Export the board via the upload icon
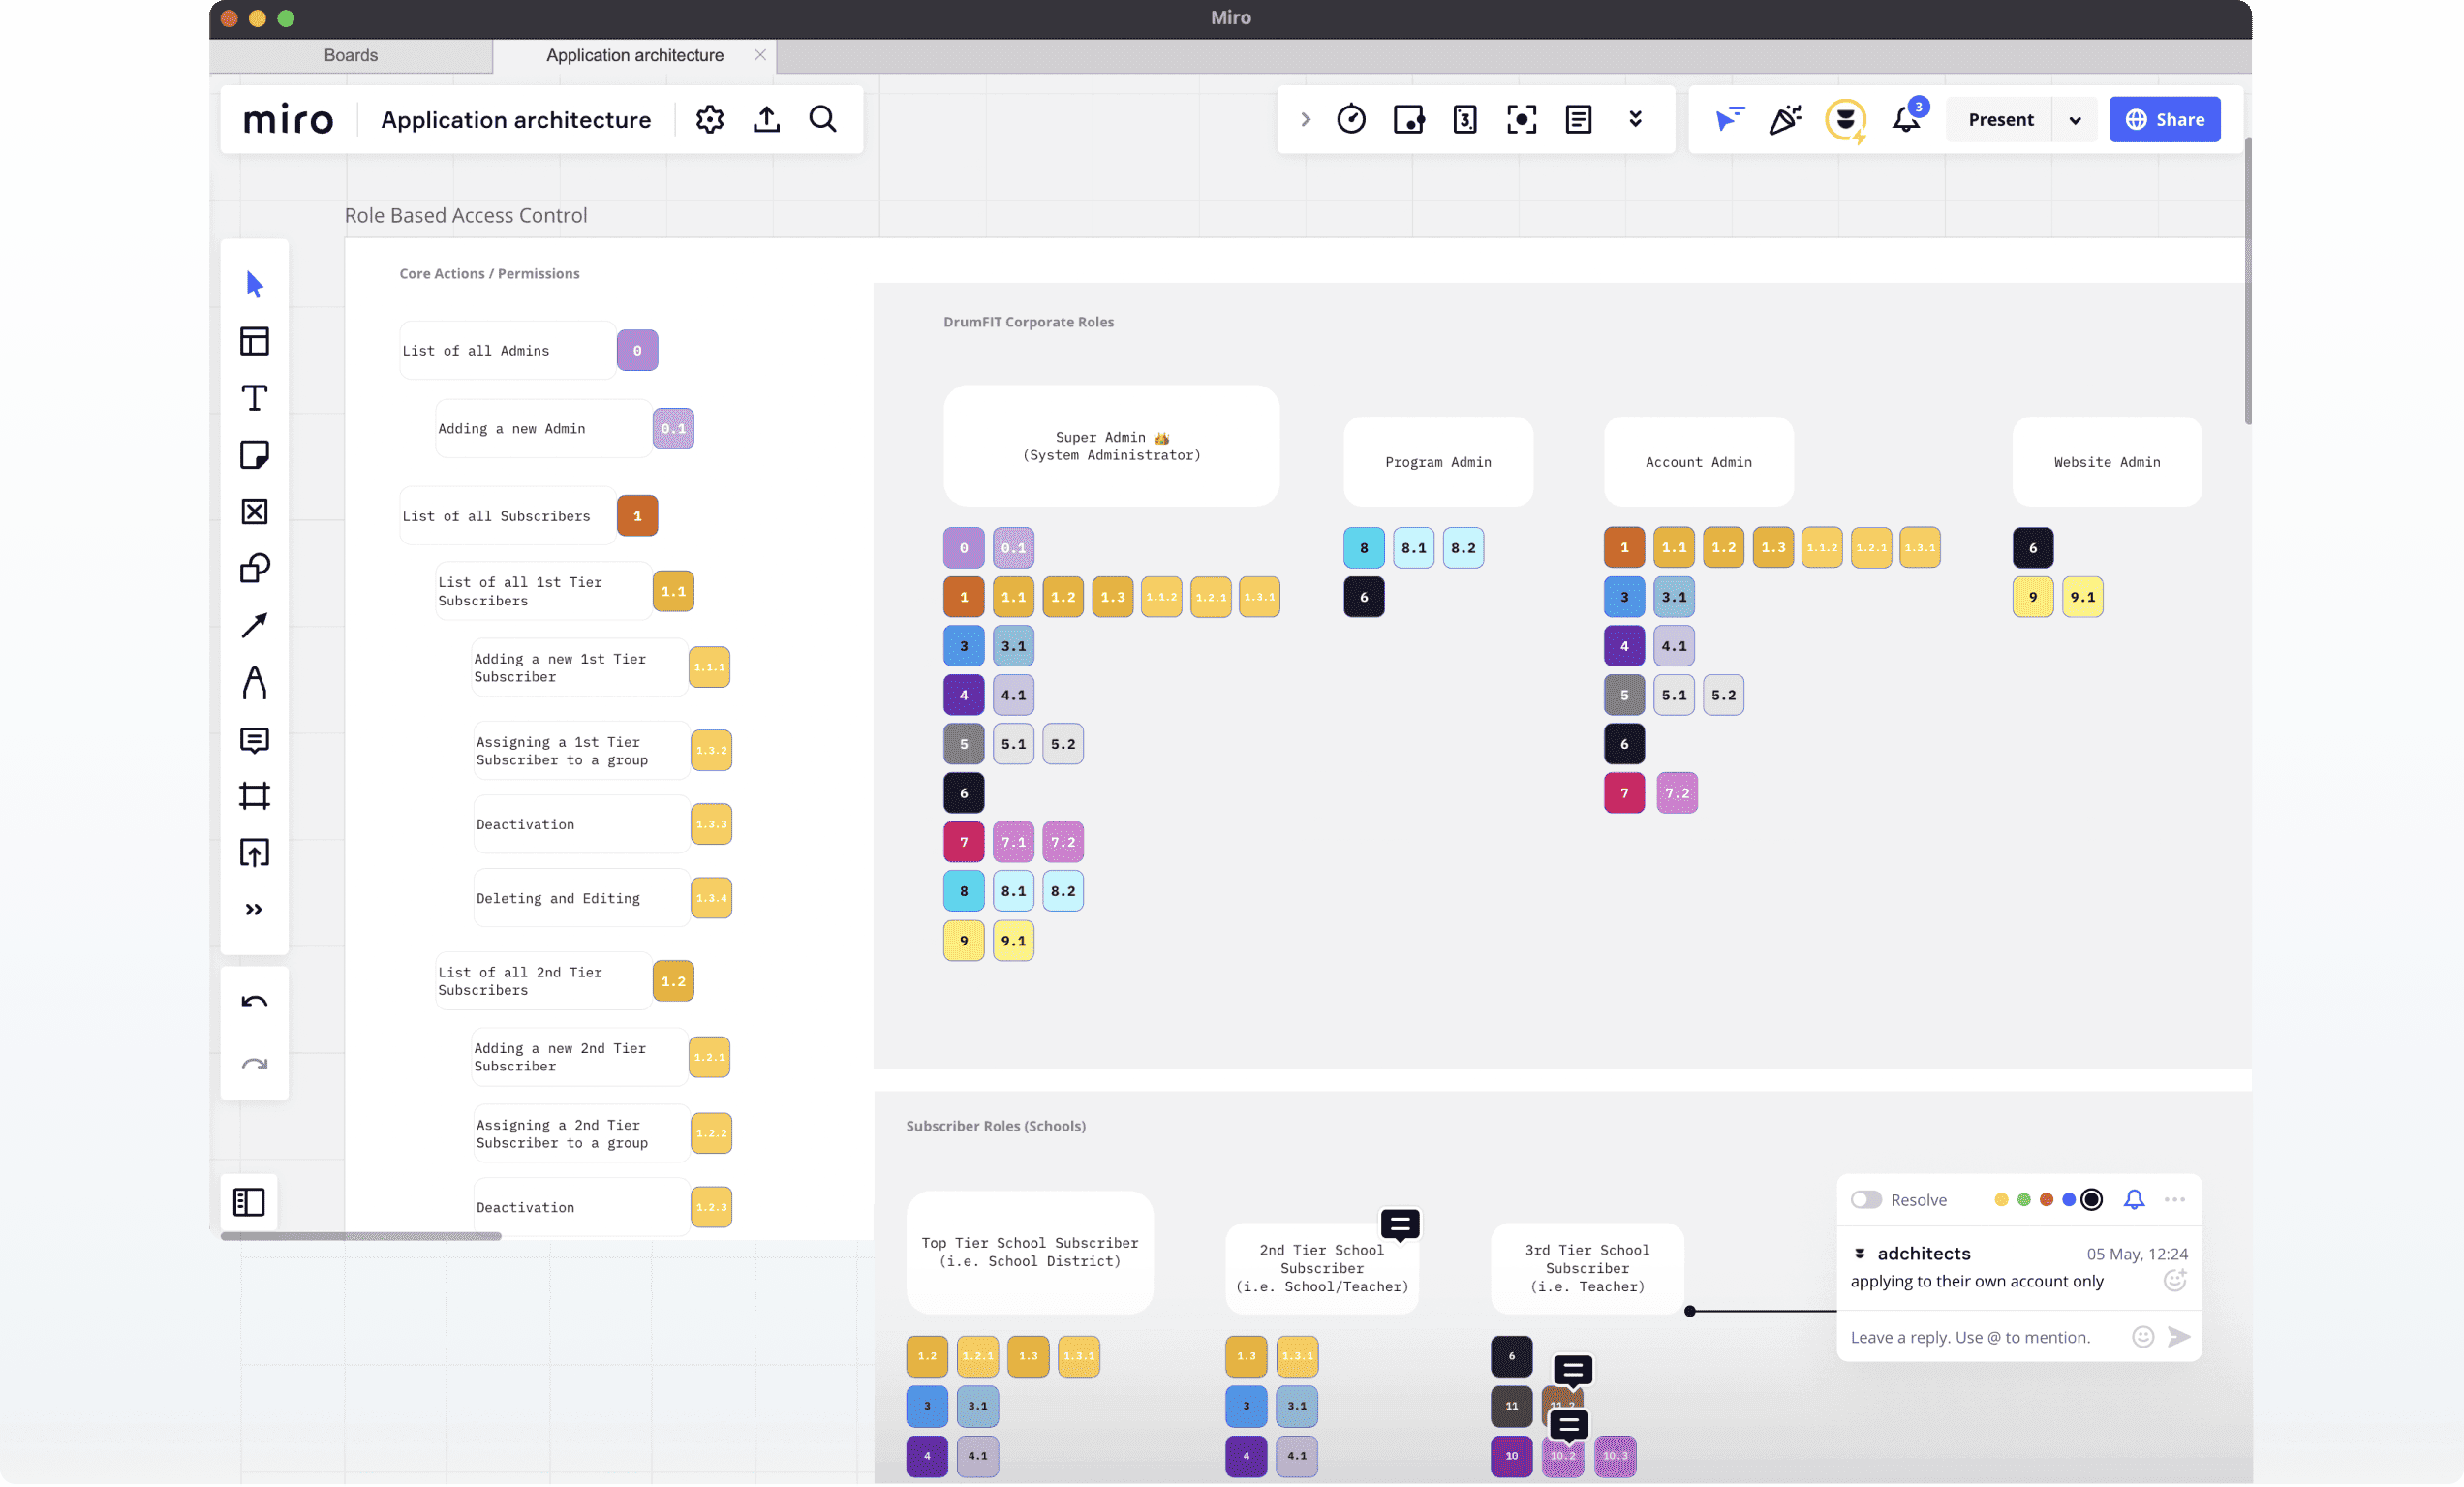 [766, 119]
